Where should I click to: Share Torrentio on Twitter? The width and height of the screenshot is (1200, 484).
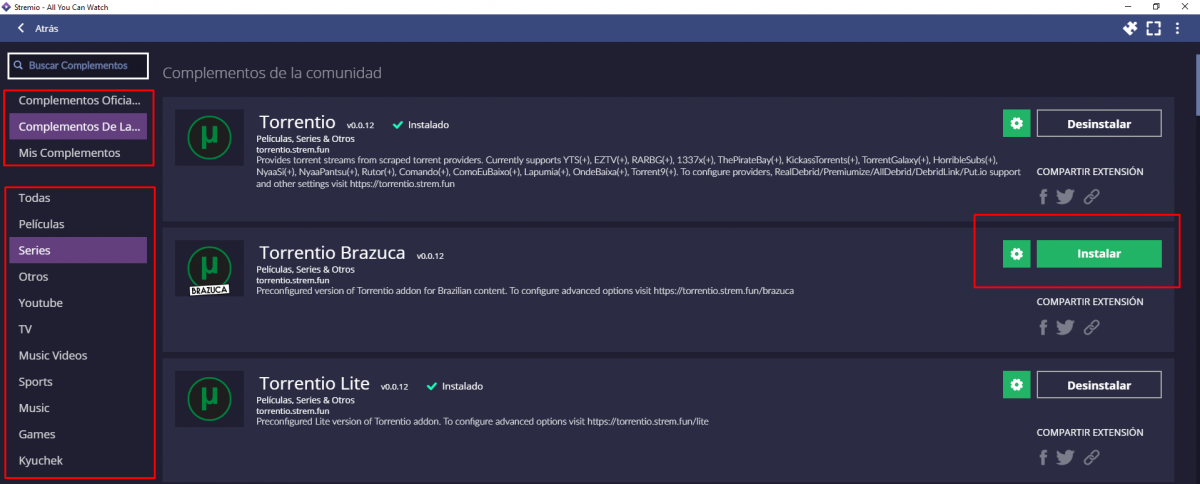click(x=1065, y=196)
